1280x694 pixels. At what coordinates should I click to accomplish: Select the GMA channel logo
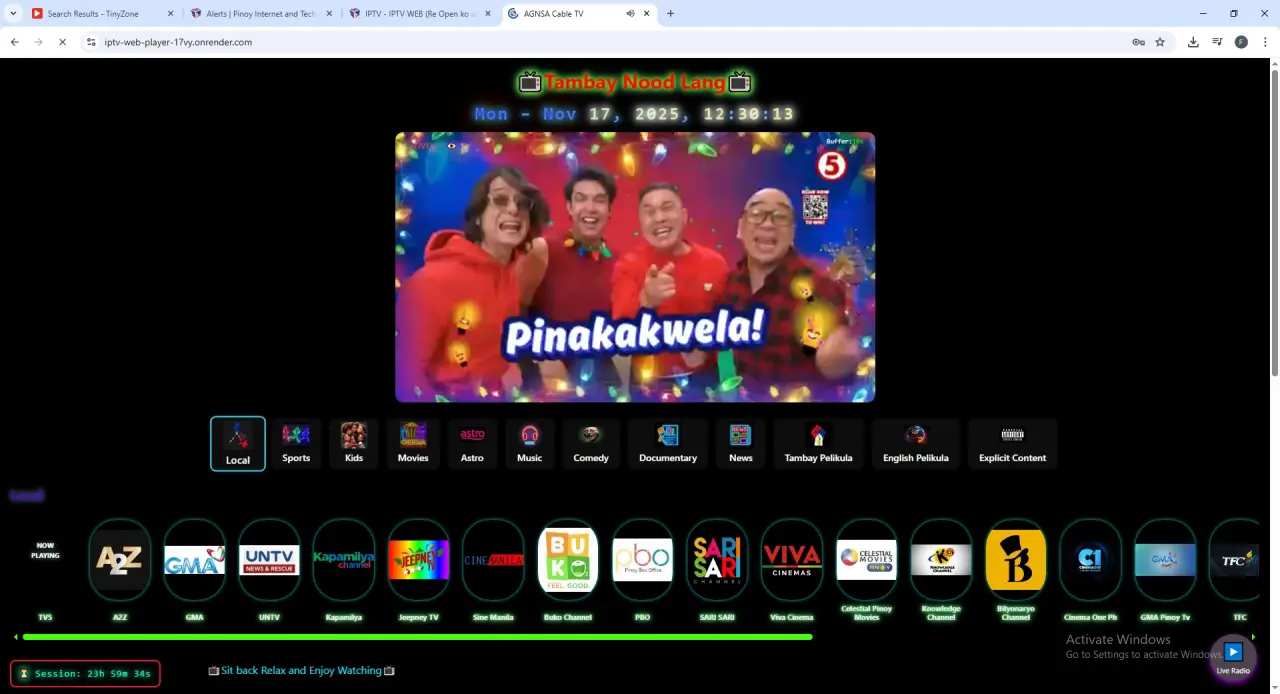click(194, 559)
